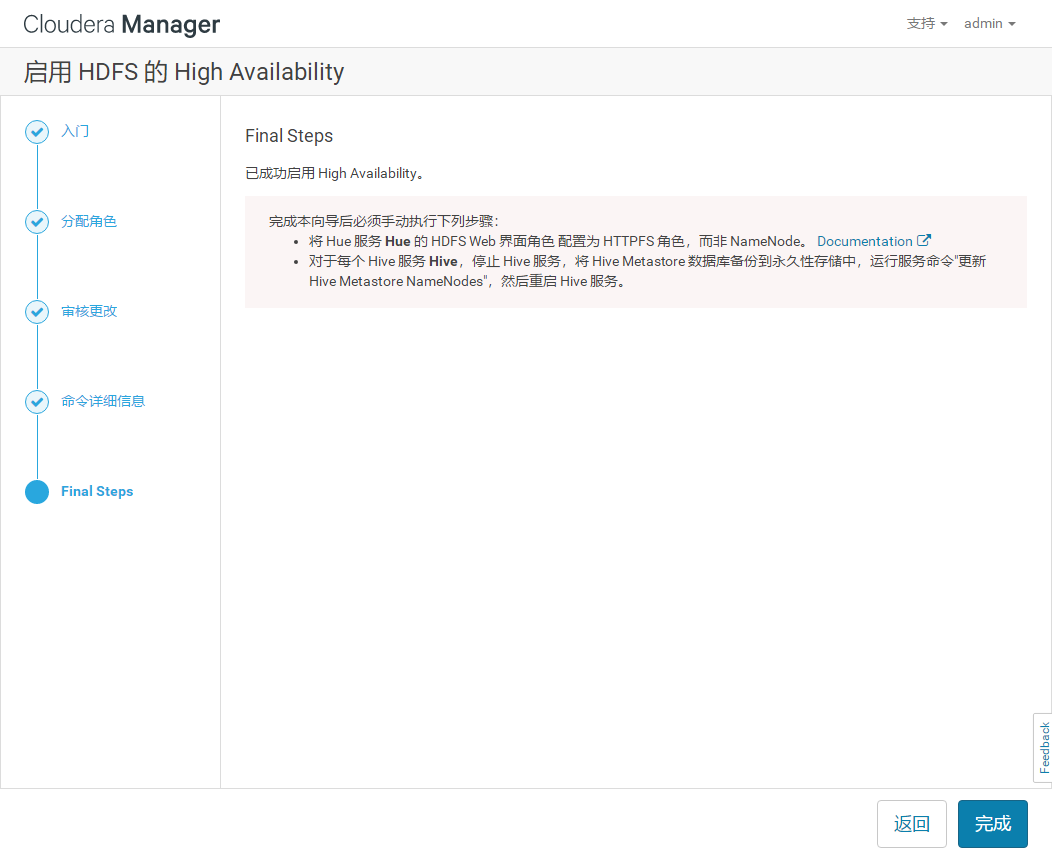Click the 审核更改 step checkmark icon

(37, 312)
